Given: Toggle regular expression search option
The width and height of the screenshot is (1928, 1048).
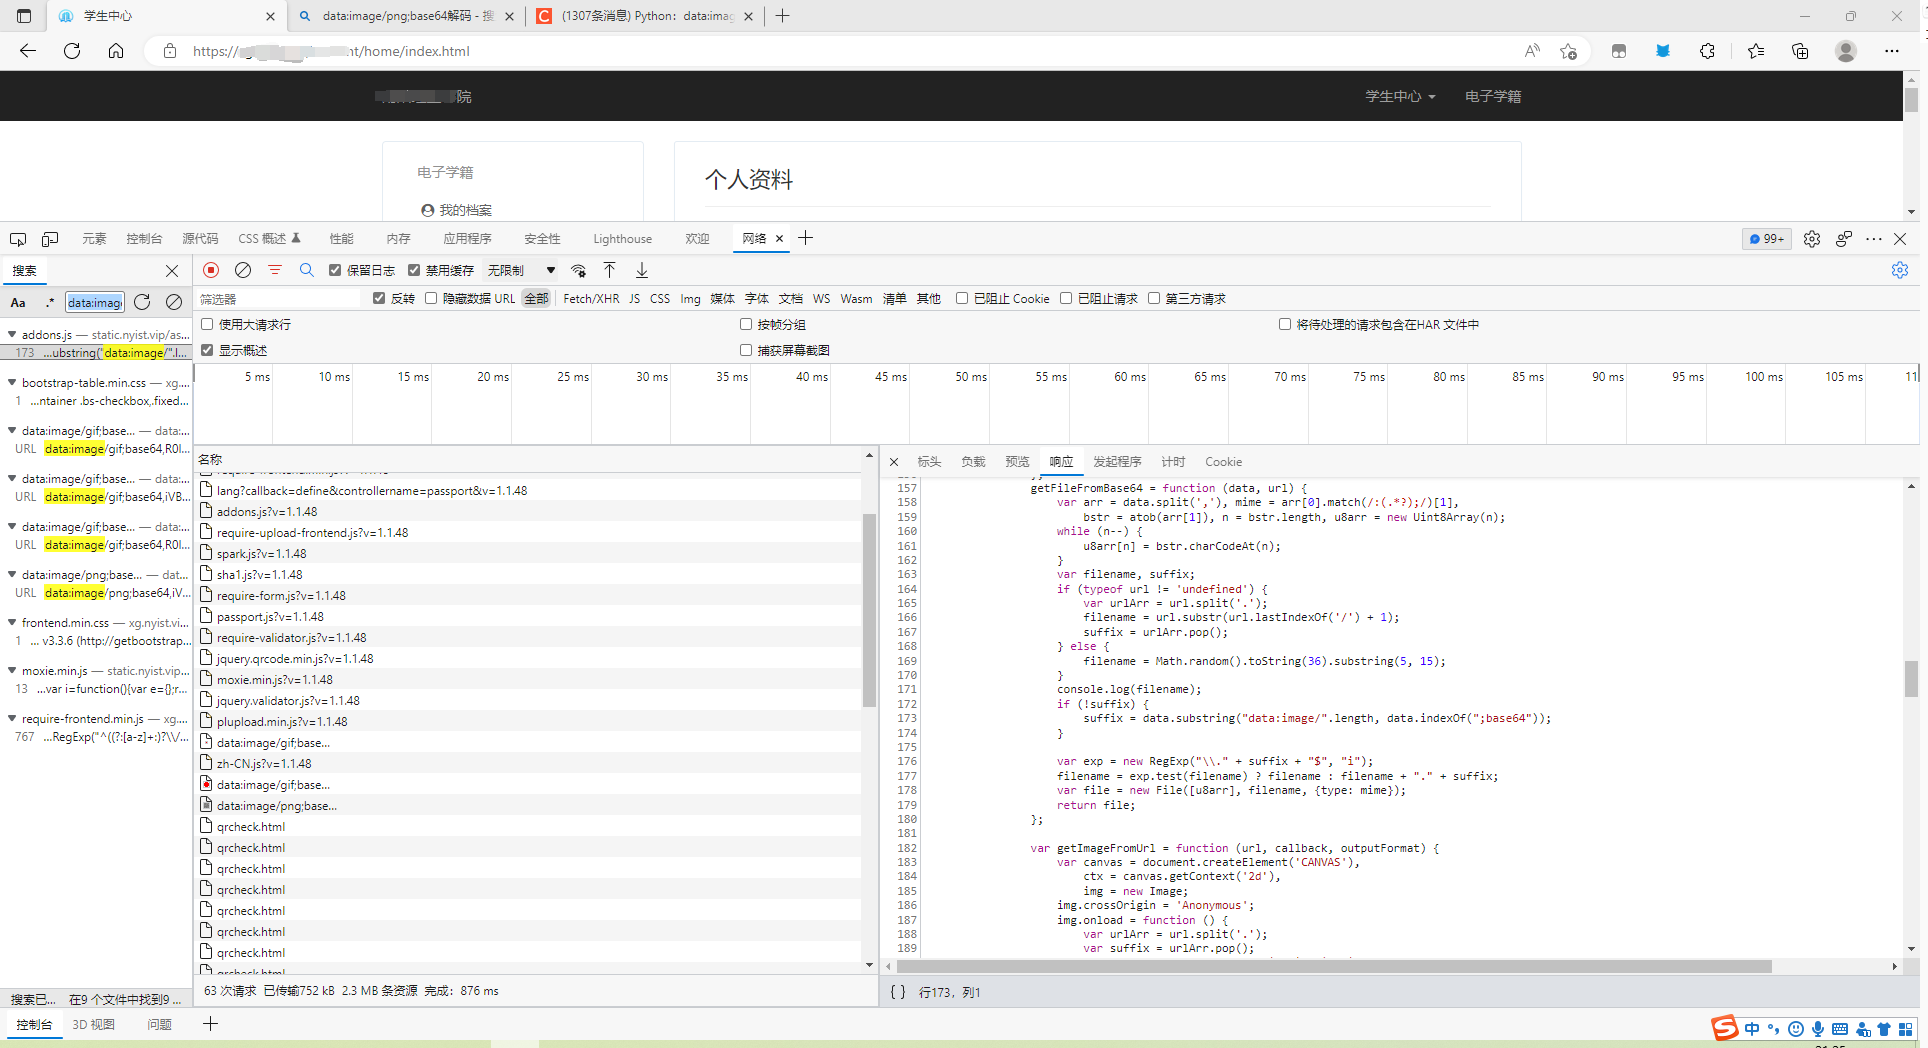Looking at the screenshot, I should coord(49,302).
